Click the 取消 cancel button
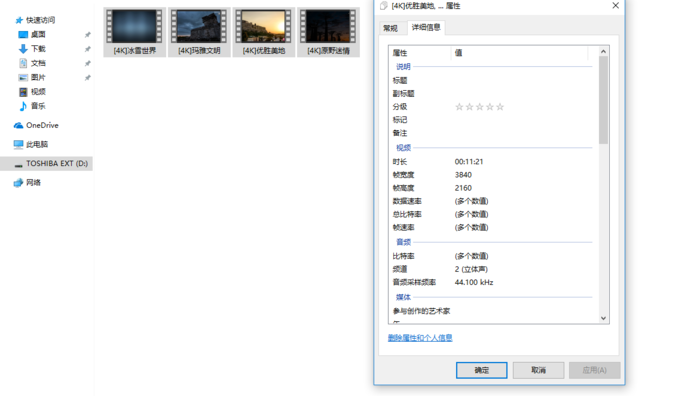 (x=538, y=370)
